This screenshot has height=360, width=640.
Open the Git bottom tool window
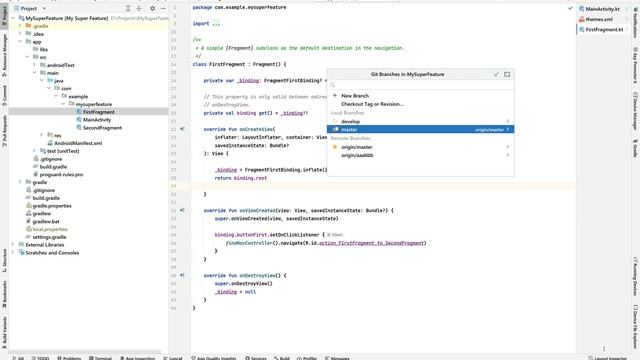coord(18,358)
